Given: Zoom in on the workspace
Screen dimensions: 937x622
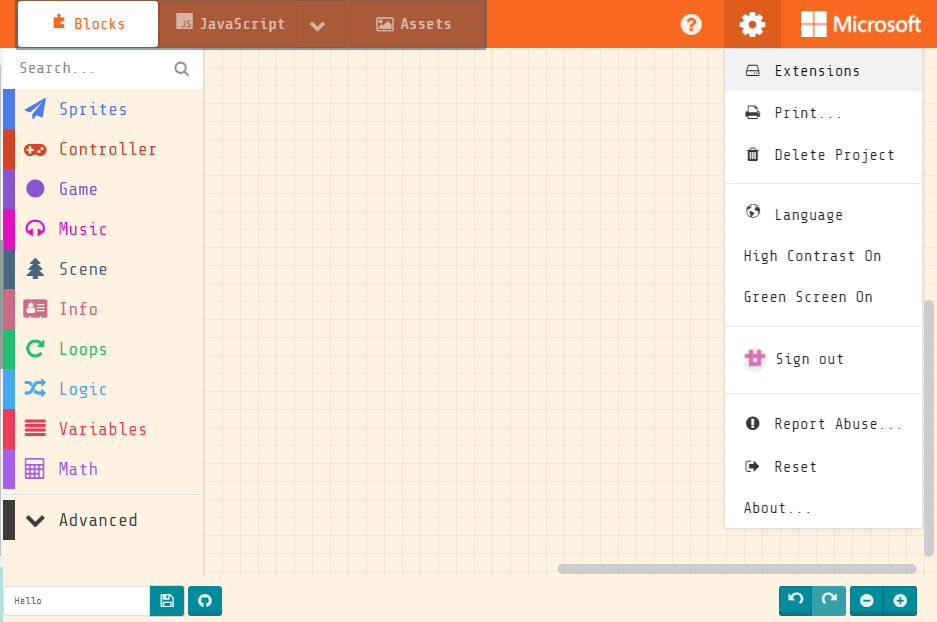Looking at the screenshot, I should pyautogui.click(x=900, y=601).
